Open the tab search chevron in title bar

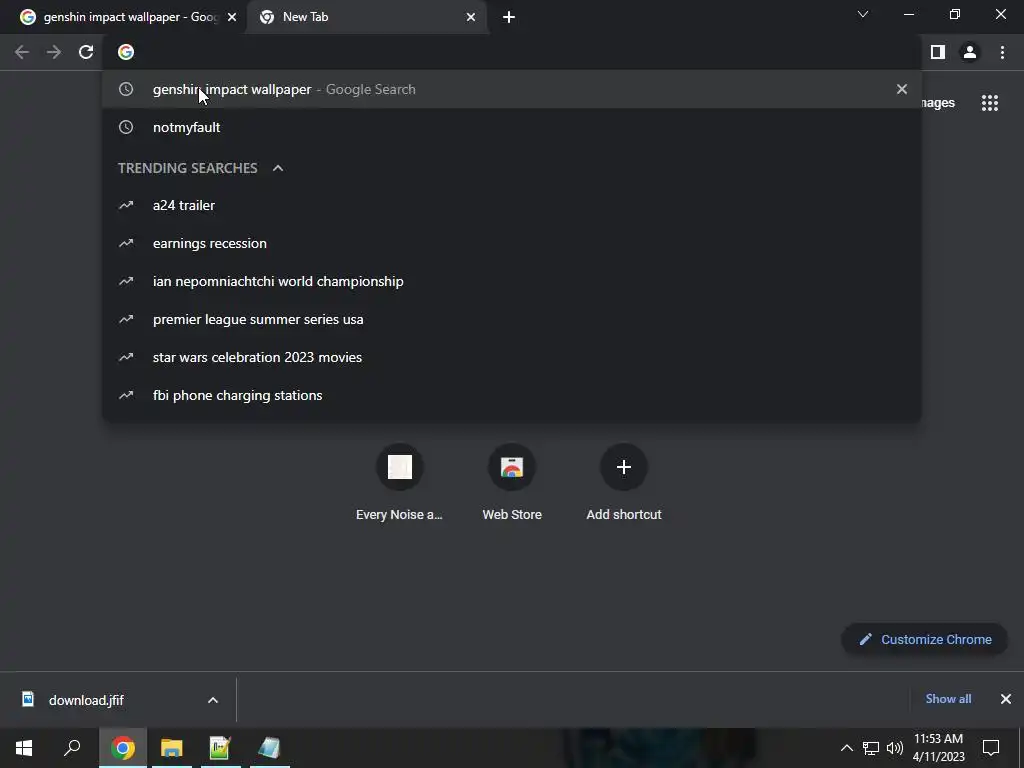pyautogui.click(x=863, y=14)
